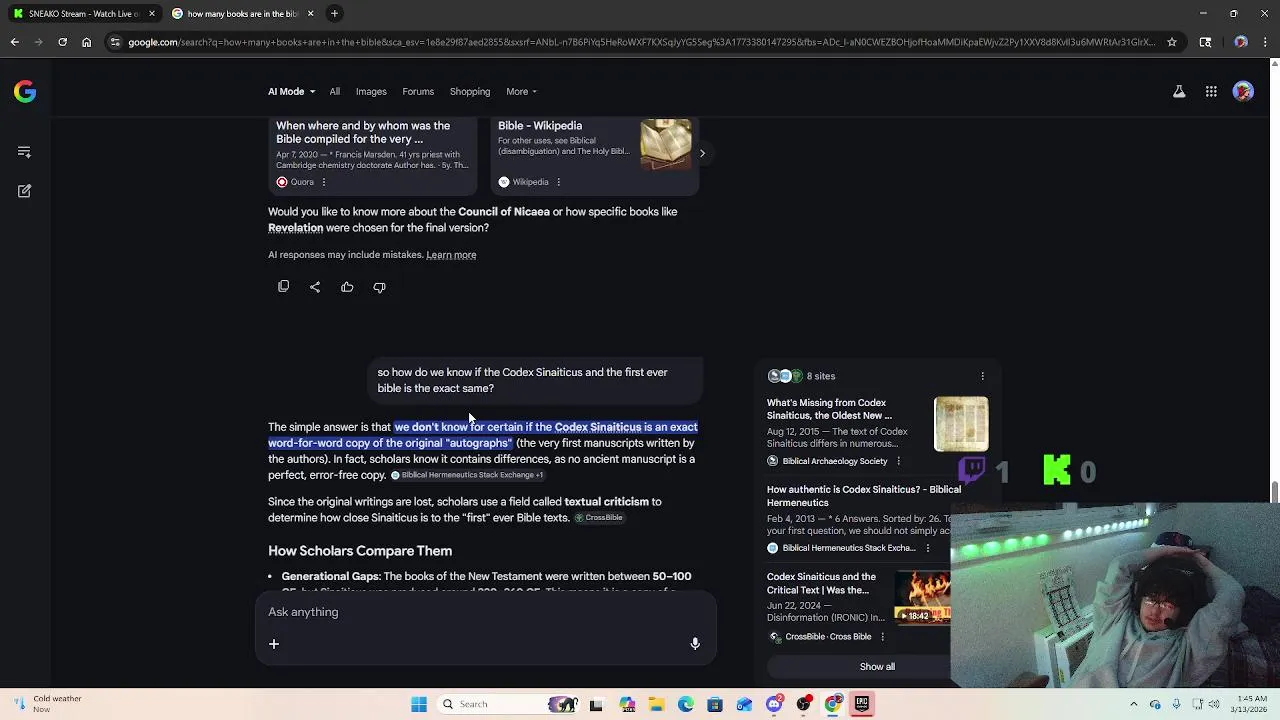Open Discord from the taskbar
The width and height of the screenshot is (1280, 720).
pos(774,704)
